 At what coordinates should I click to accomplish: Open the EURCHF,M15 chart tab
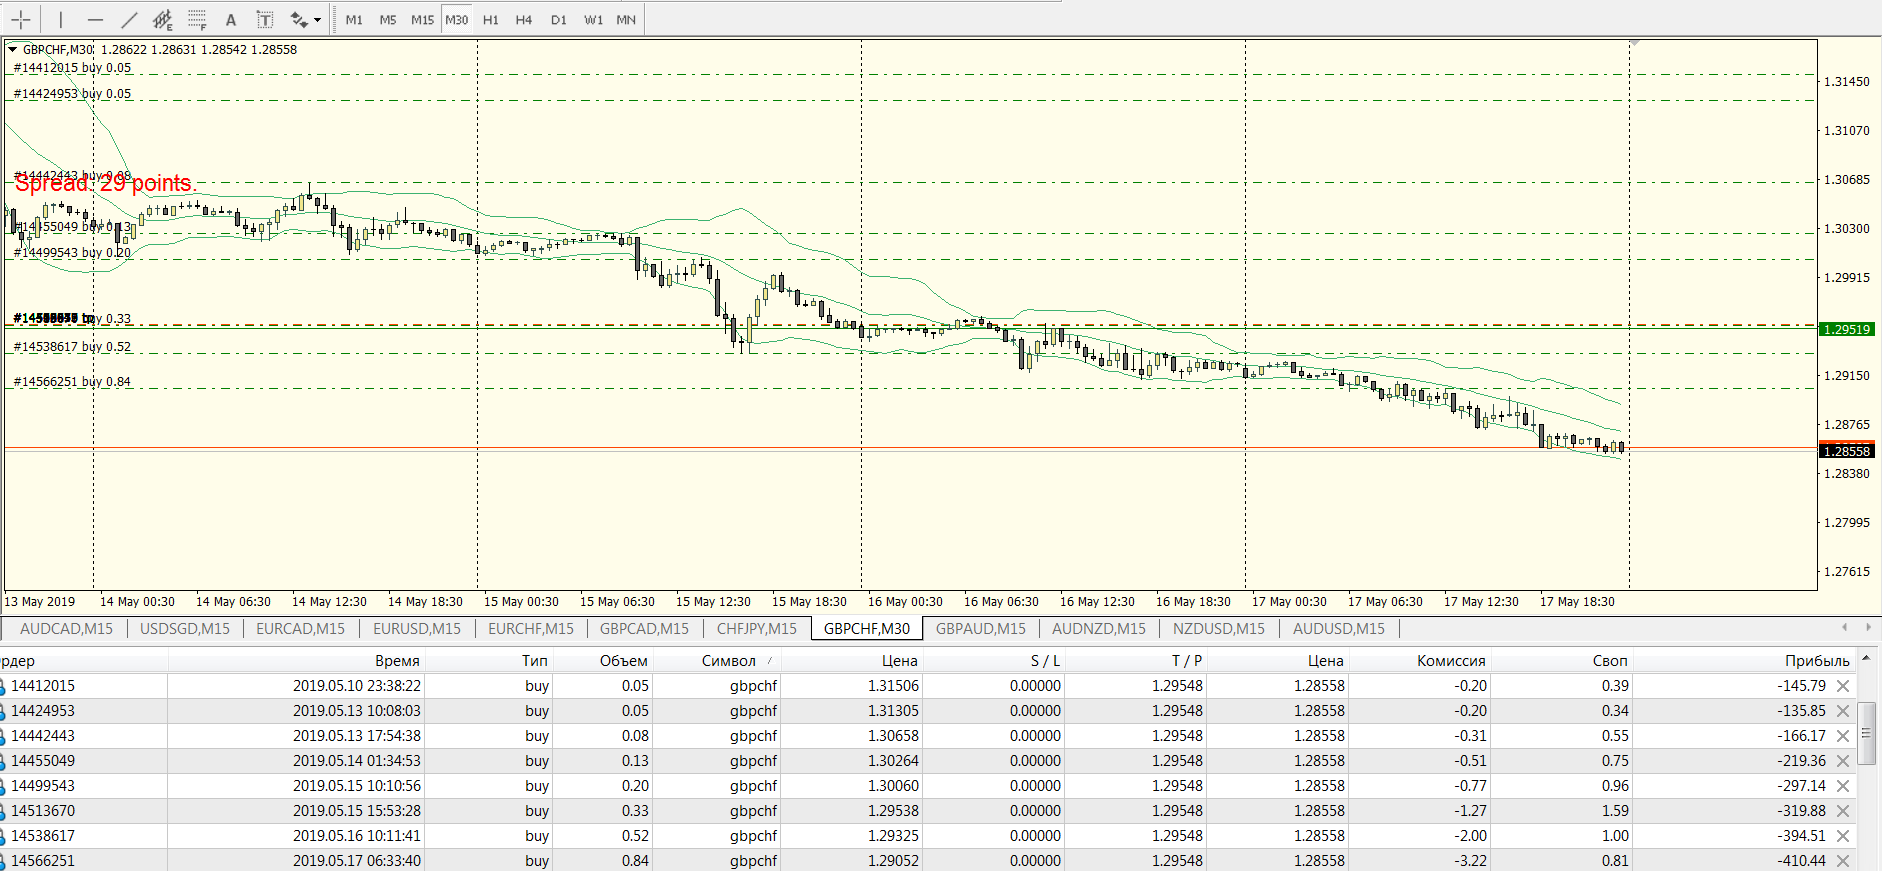(531, 629)
